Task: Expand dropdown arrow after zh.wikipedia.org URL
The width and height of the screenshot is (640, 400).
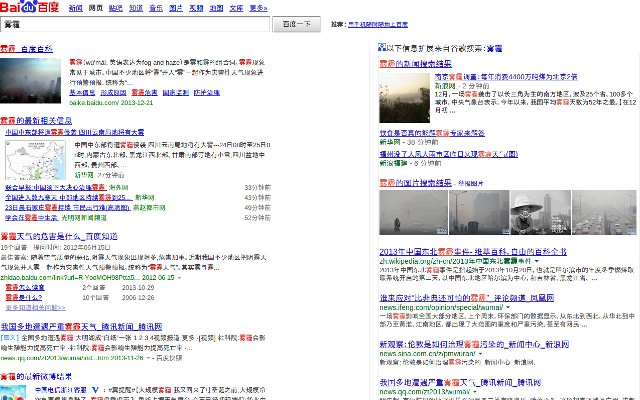Action: click(x=537, y=261)
